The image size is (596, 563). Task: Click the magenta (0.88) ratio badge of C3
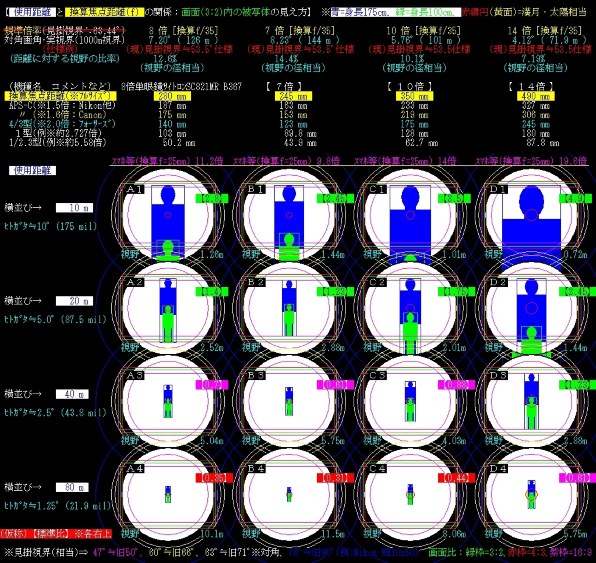click(x=457, y=385)
